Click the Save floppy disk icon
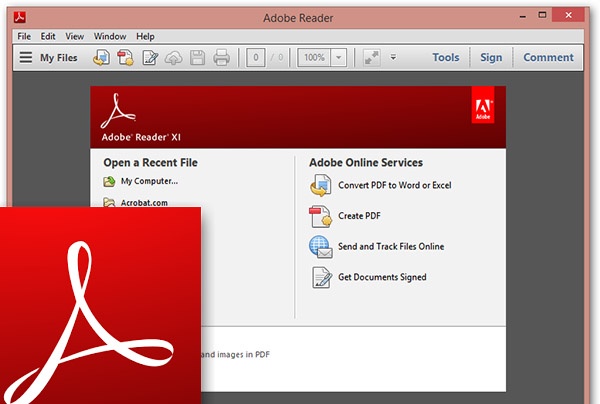The height and width of the screenshot is (404, 600). pyautogui.click(x=197, y=58)
